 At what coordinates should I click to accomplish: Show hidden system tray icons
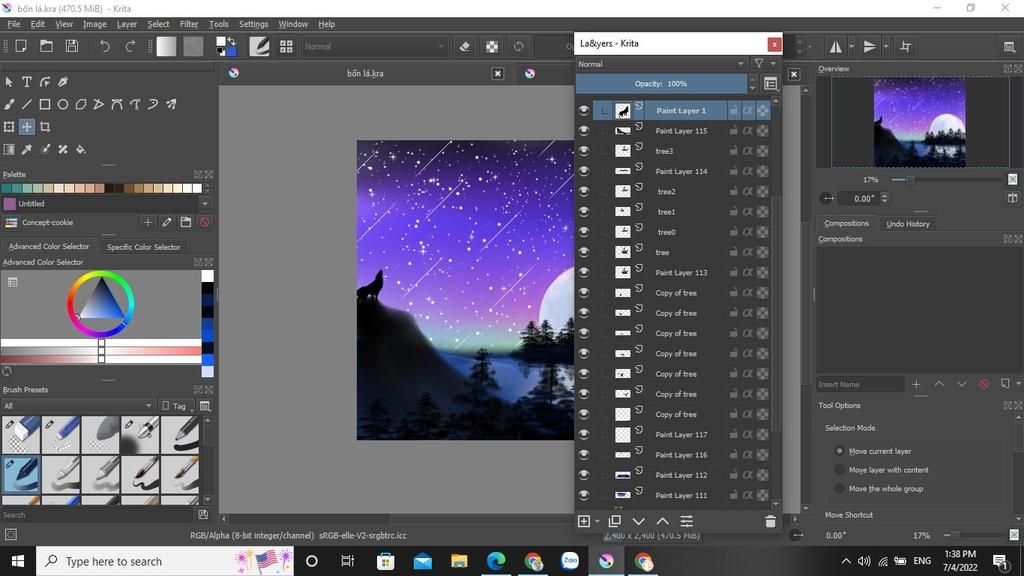(x=846, y=561)
